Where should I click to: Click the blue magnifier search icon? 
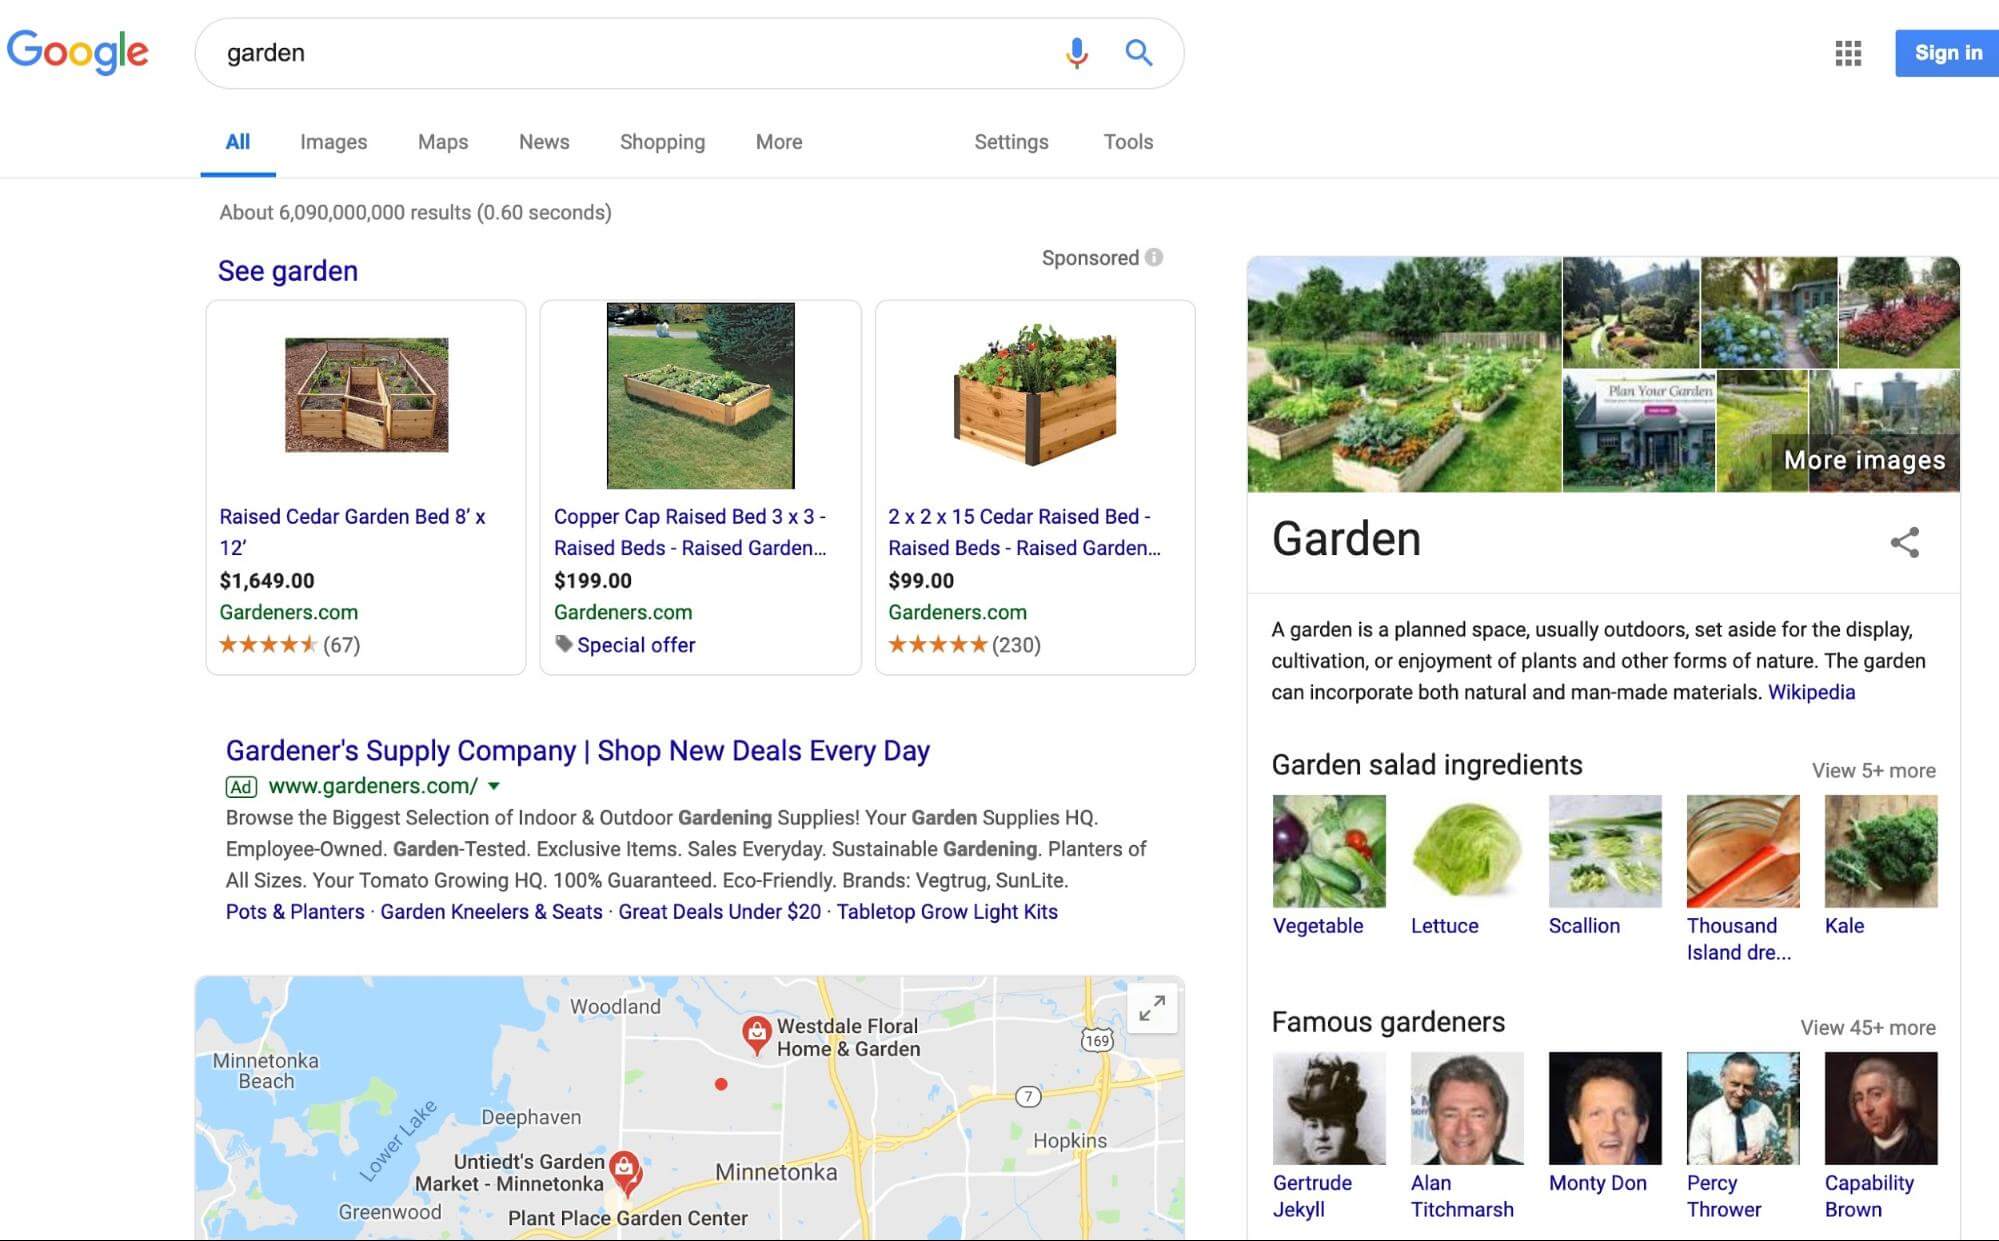(1138, 52)
